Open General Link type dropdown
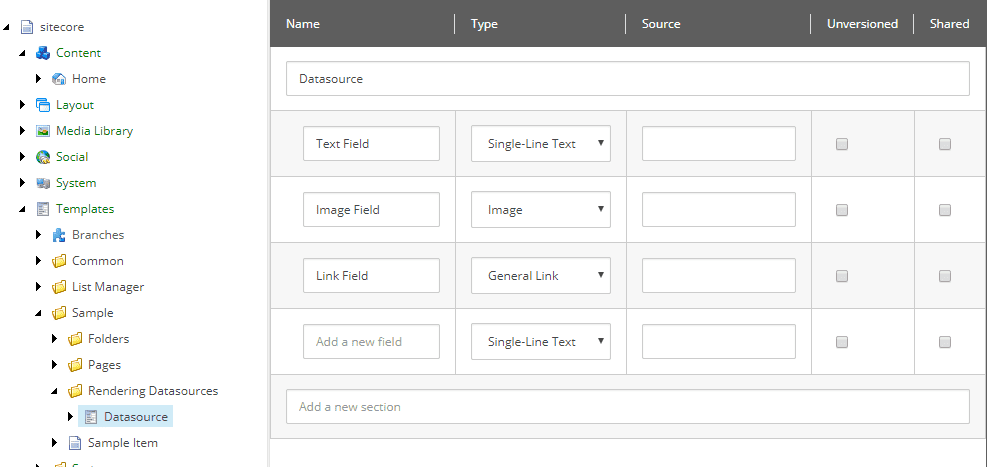 coord(541,276)
